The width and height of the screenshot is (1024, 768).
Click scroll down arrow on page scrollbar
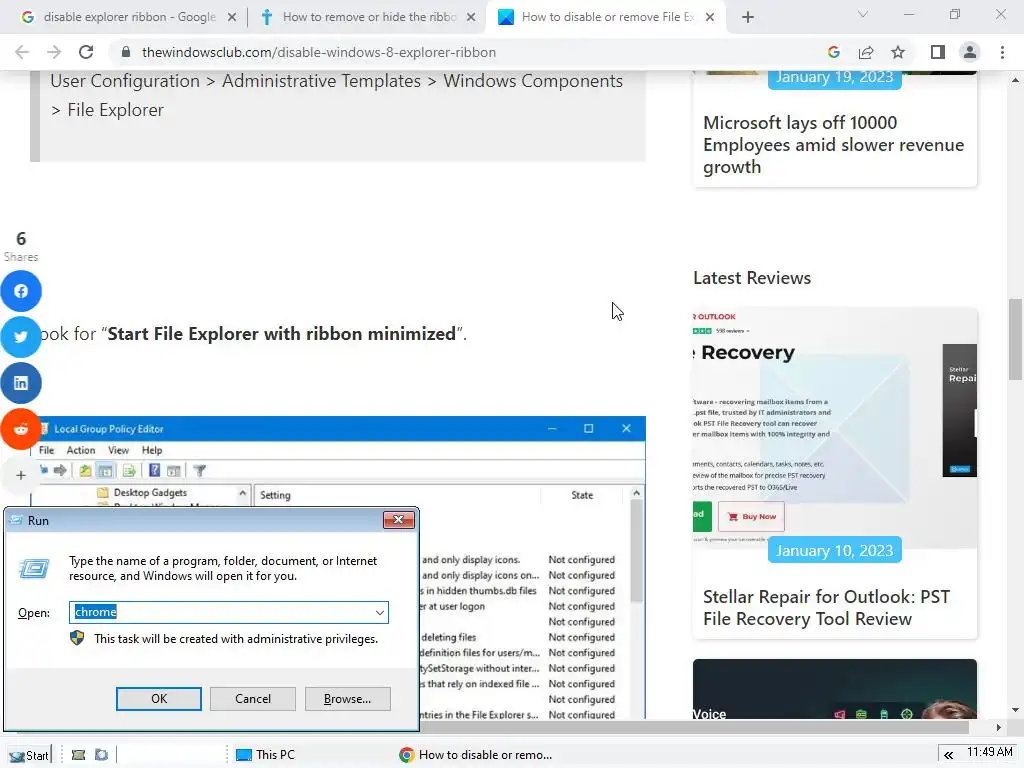[1015, 710]
